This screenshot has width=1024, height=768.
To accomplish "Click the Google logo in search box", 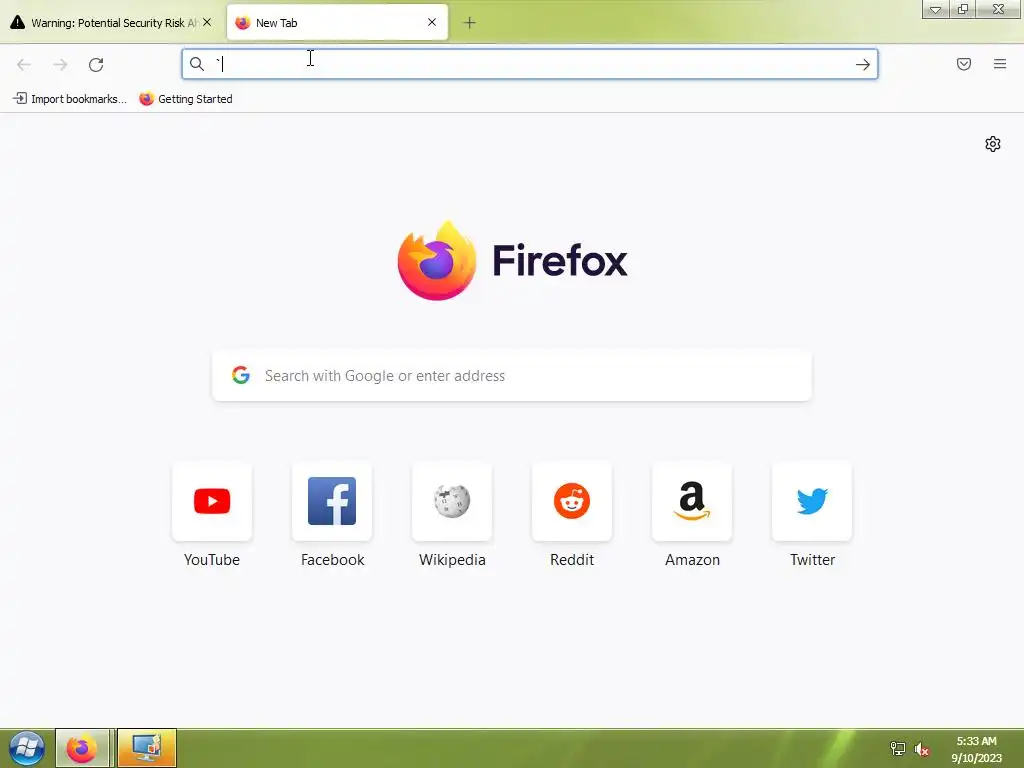I will 241,375.
